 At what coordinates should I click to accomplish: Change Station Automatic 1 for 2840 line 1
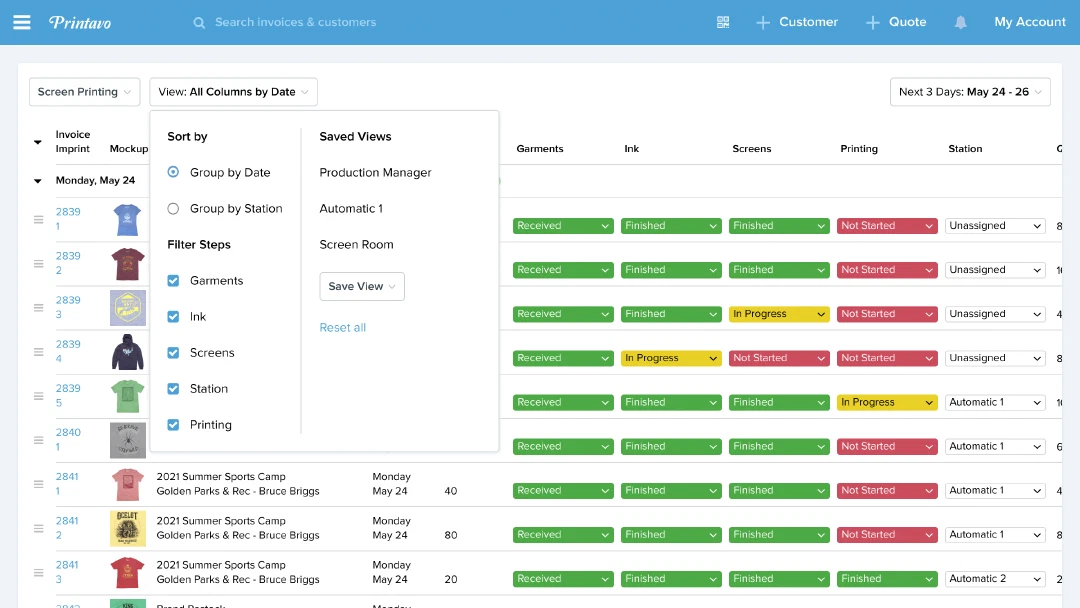995,446
